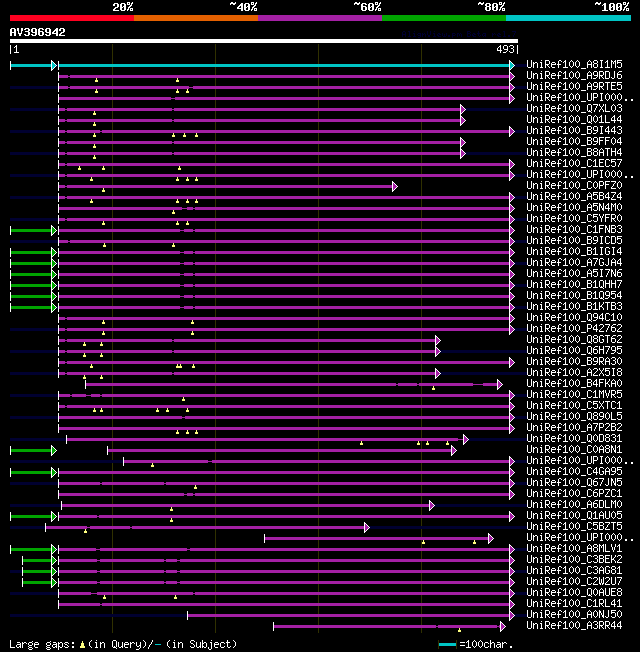Select the UniRef100_C3BEK2 label
The image size is (640, 652).
574,560
